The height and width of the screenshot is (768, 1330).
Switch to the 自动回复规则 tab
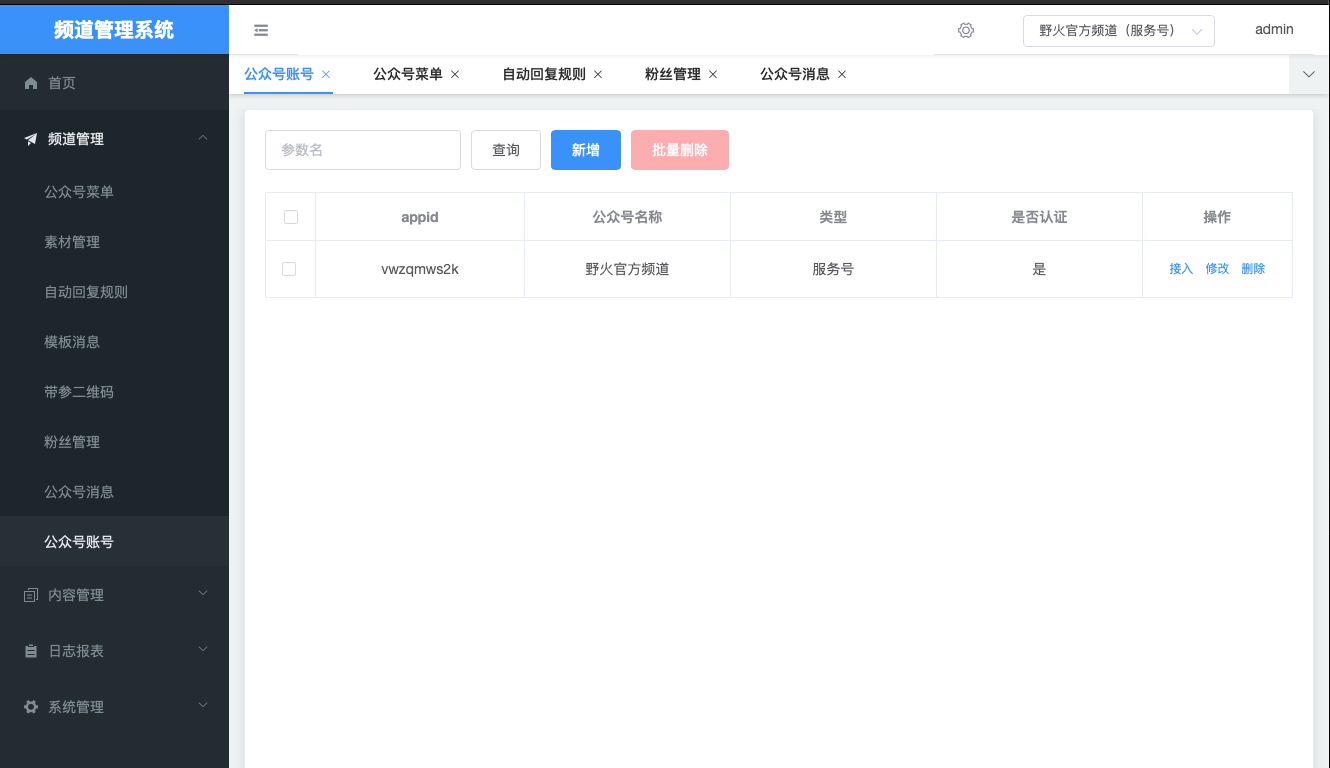pos(543,74)
